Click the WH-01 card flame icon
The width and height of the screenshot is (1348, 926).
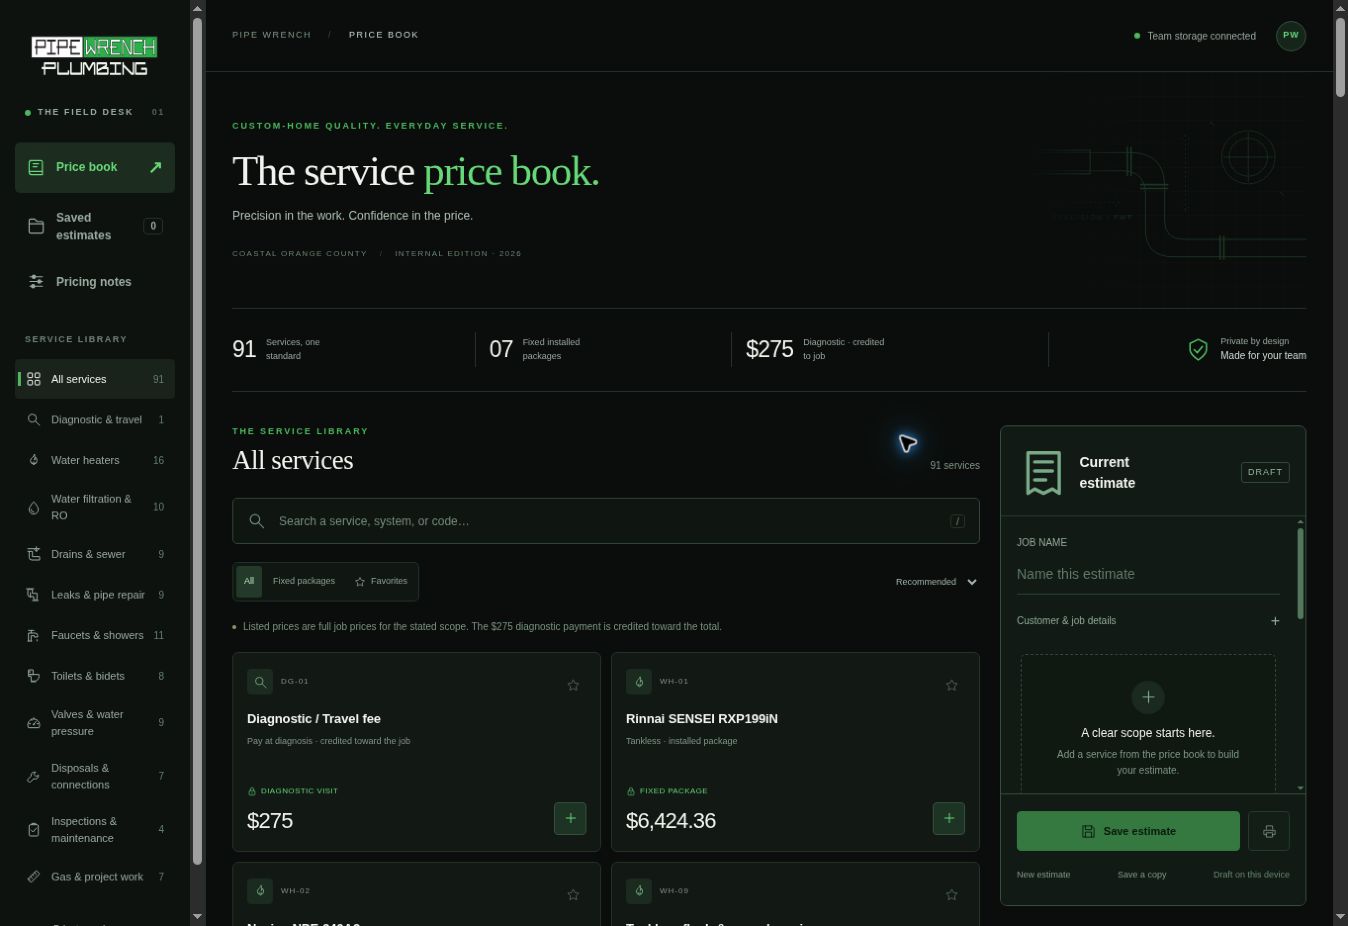coord(639,682)
